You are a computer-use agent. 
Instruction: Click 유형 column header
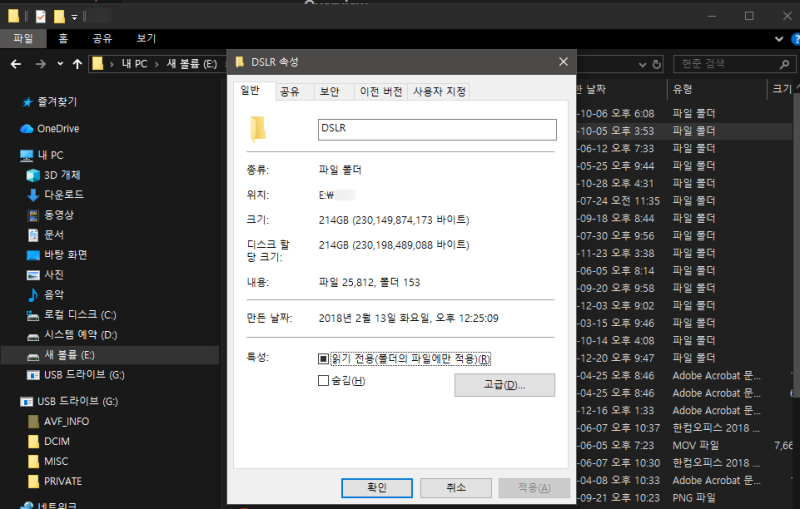click(x=682, y=89)
